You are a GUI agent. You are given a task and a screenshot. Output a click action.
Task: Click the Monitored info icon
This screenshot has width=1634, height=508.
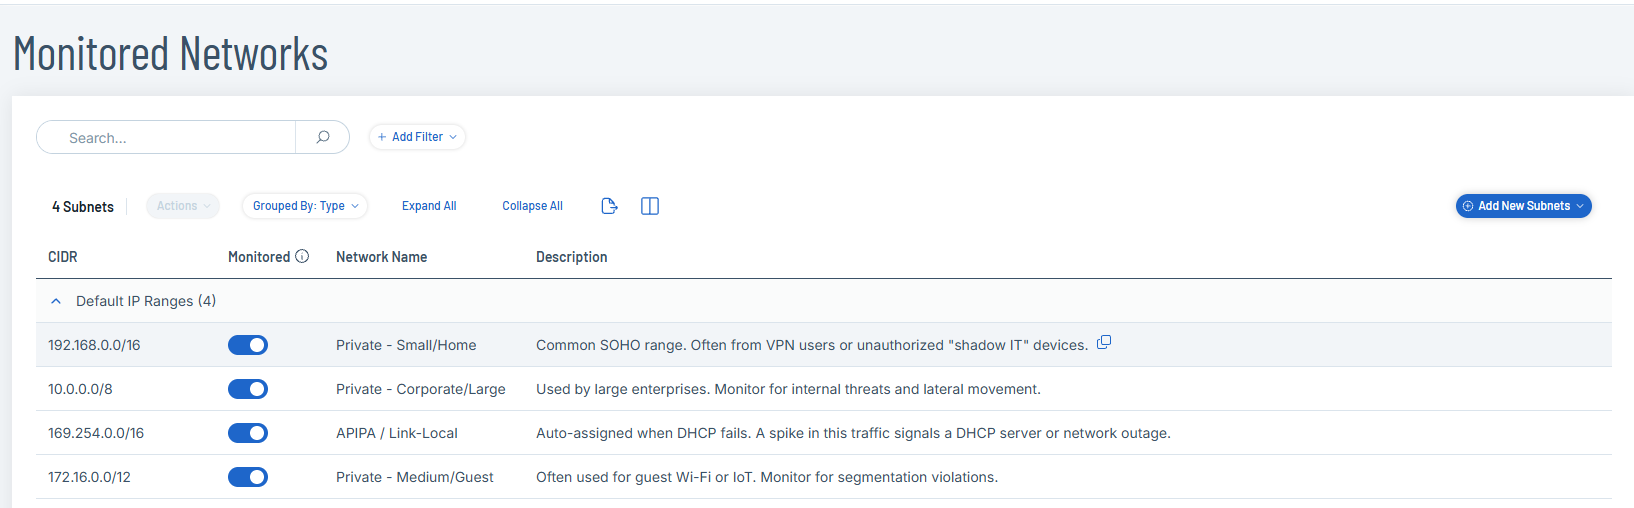click(x=302, y=257)
